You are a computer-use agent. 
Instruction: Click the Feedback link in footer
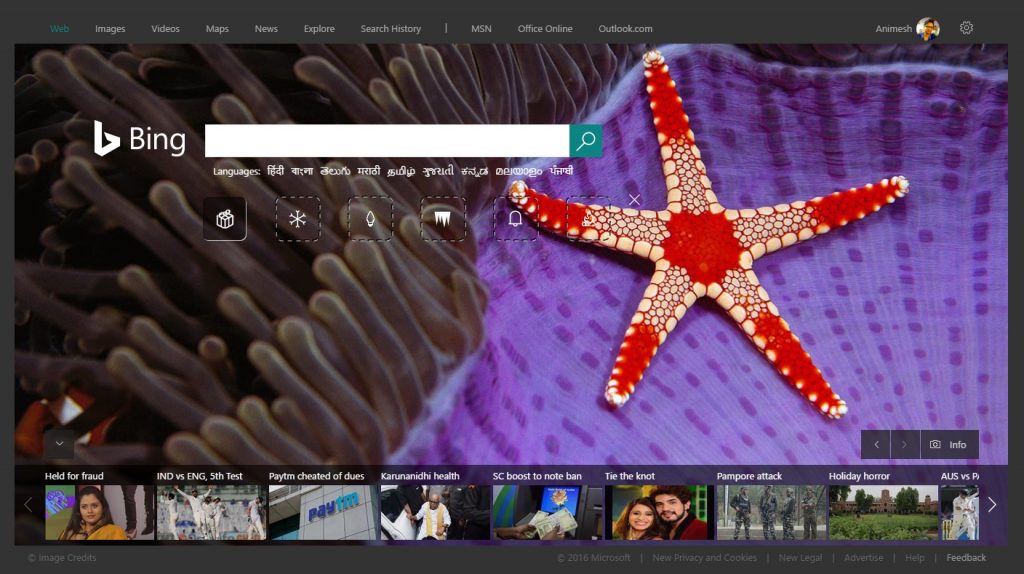tap(966, 558)
